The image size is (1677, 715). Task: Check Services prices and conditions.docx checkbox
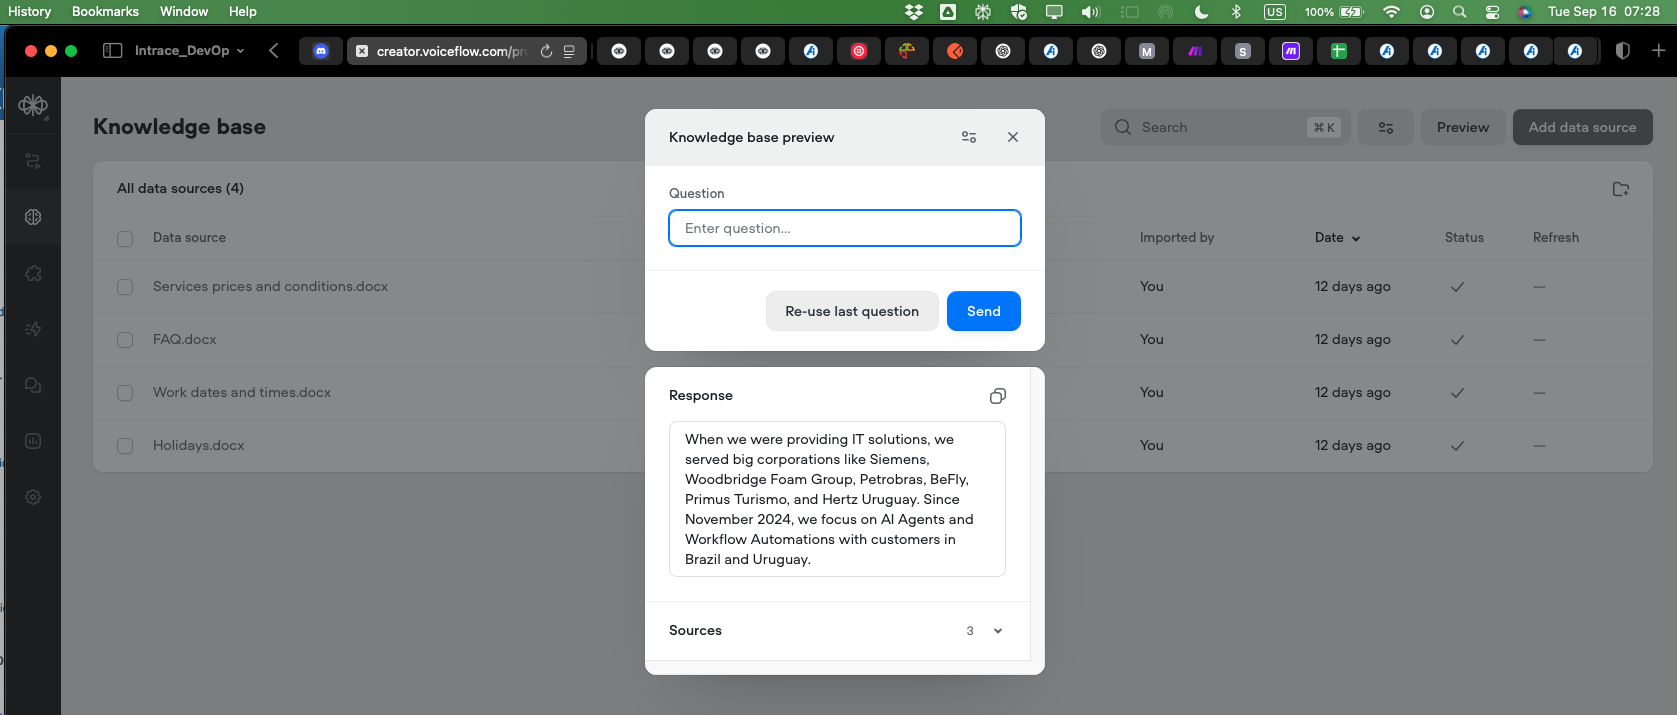[125, 287]
